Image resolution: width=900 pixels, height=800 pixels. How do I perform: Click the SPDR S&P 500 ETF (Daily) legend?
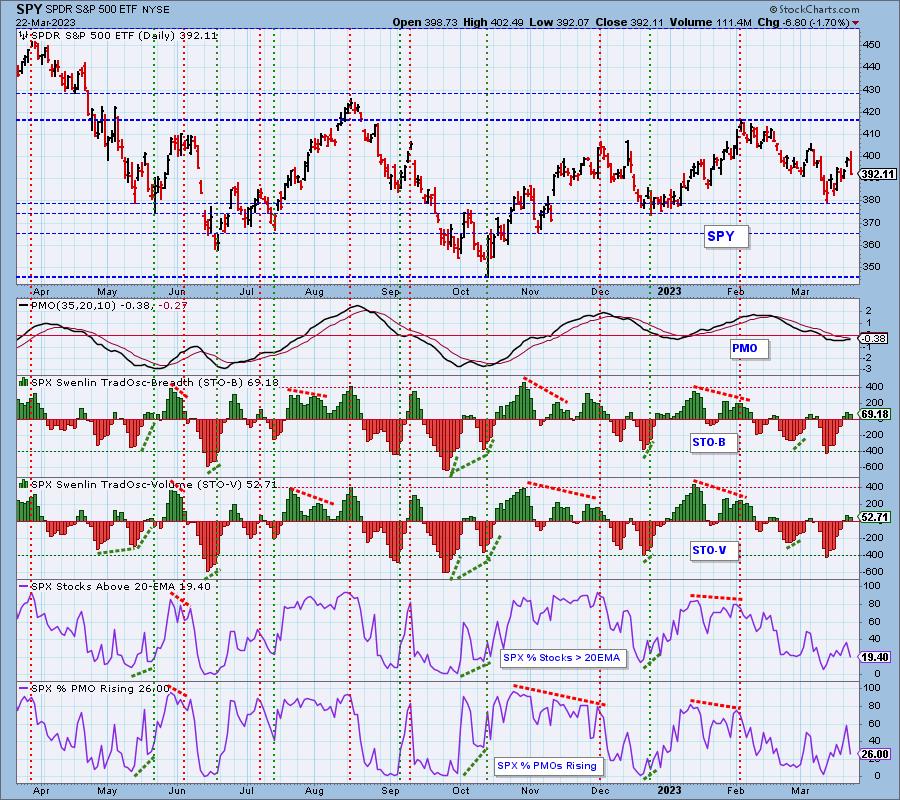[123, 36]
